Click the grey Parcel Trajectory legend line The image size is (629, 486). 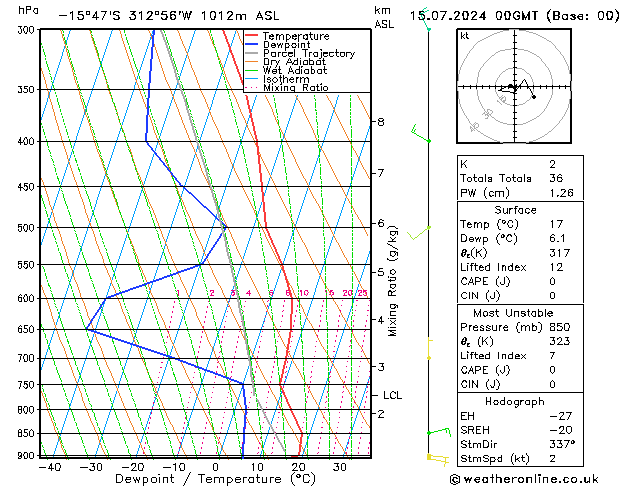[x=251, y=53]
